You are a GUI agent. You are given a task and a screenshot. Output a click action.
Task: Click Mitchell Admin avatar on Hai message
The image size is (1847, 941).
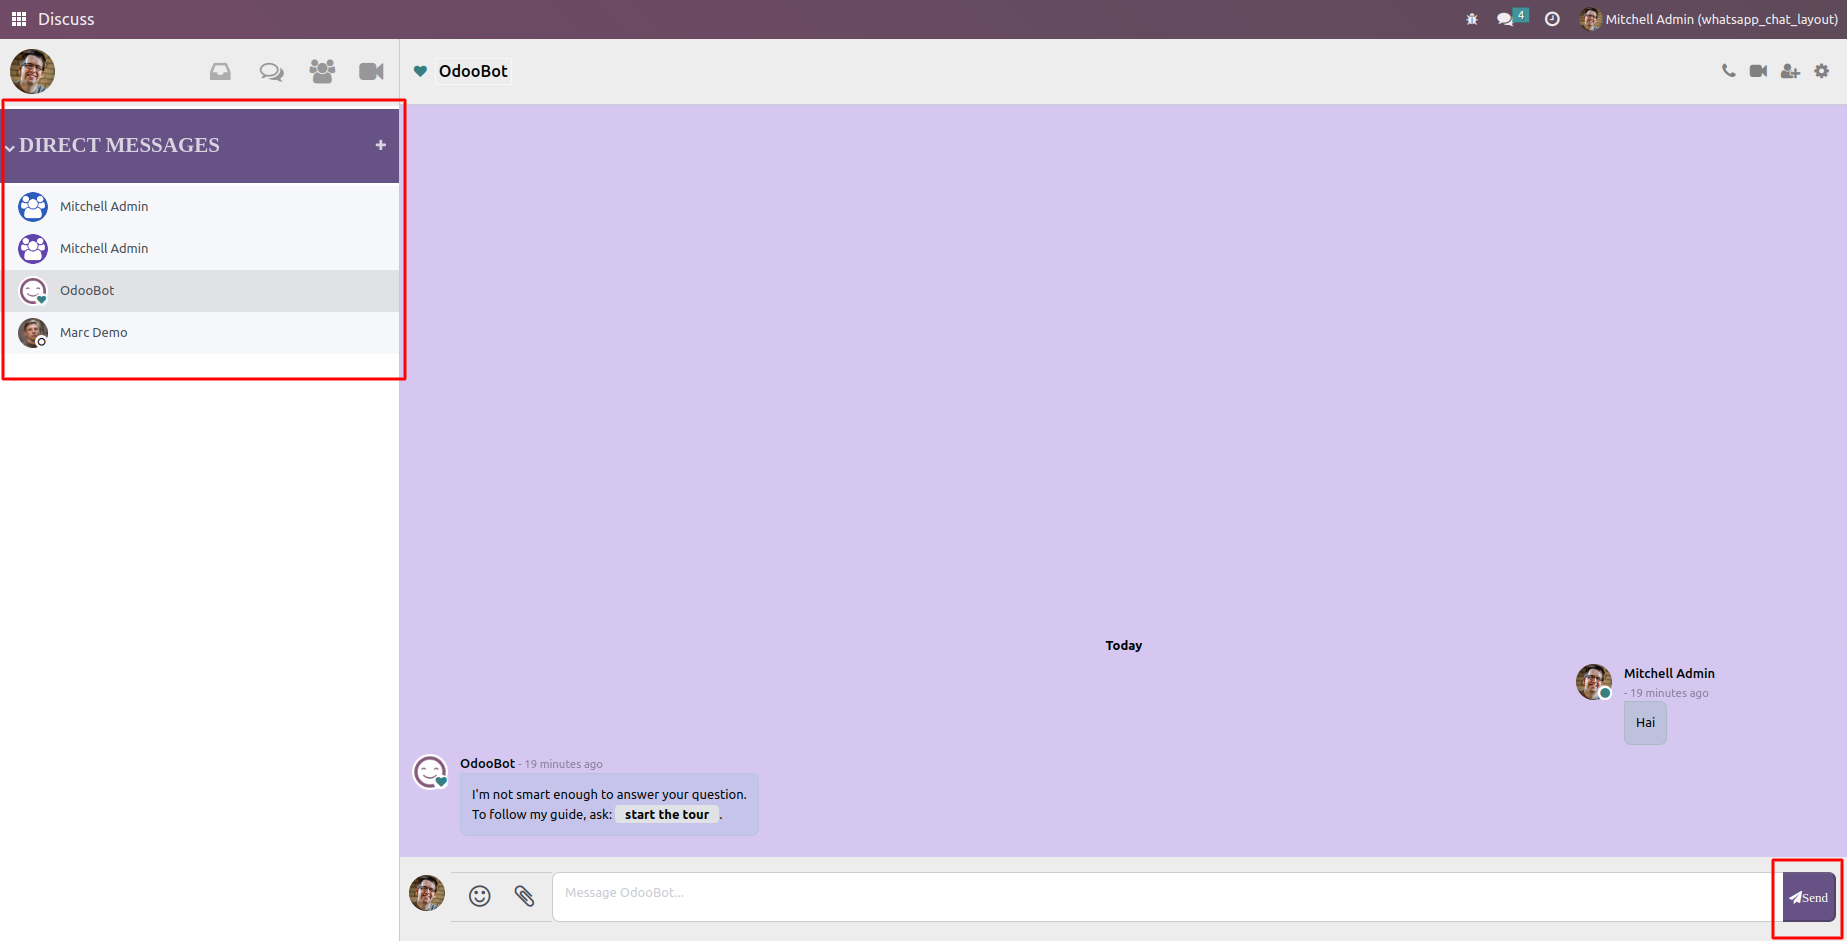(x=1594, y=682)
